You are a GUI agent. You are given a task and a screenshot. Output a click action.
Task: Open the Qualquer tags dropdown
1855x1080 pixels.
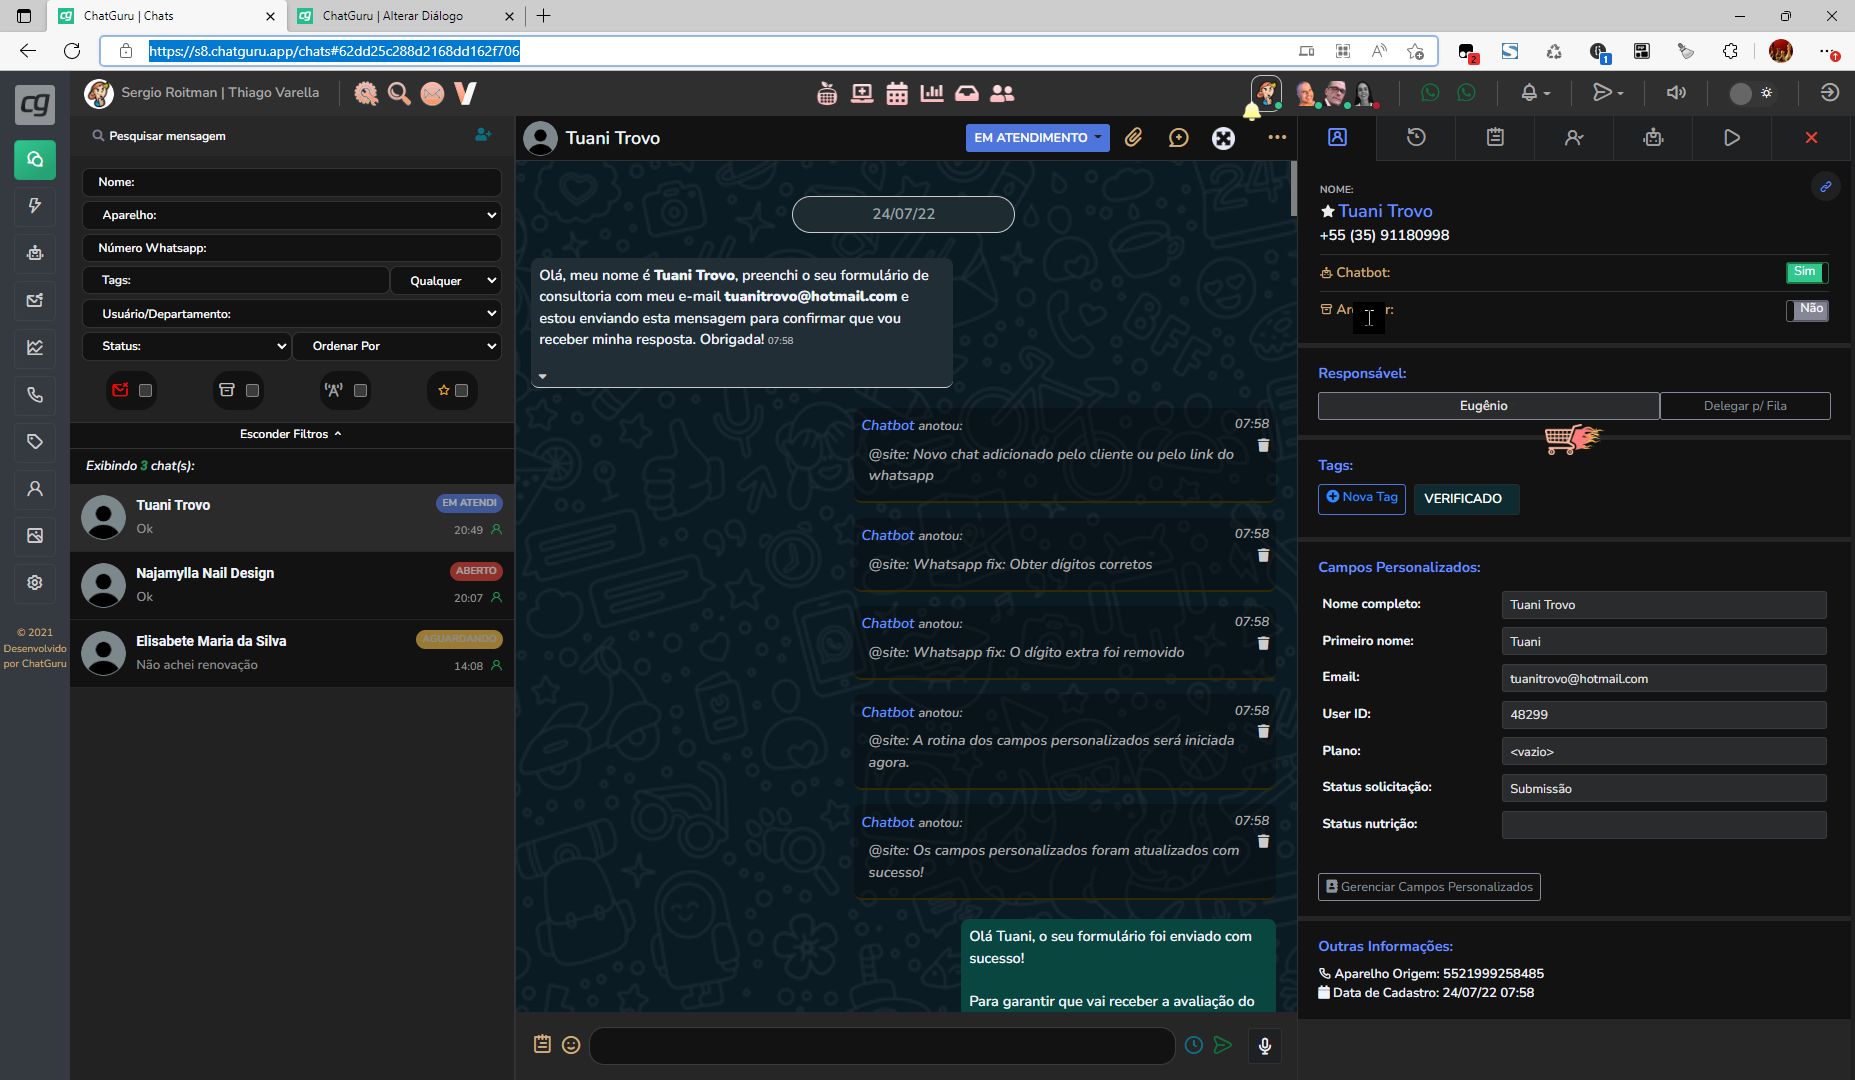pos(446,281)
